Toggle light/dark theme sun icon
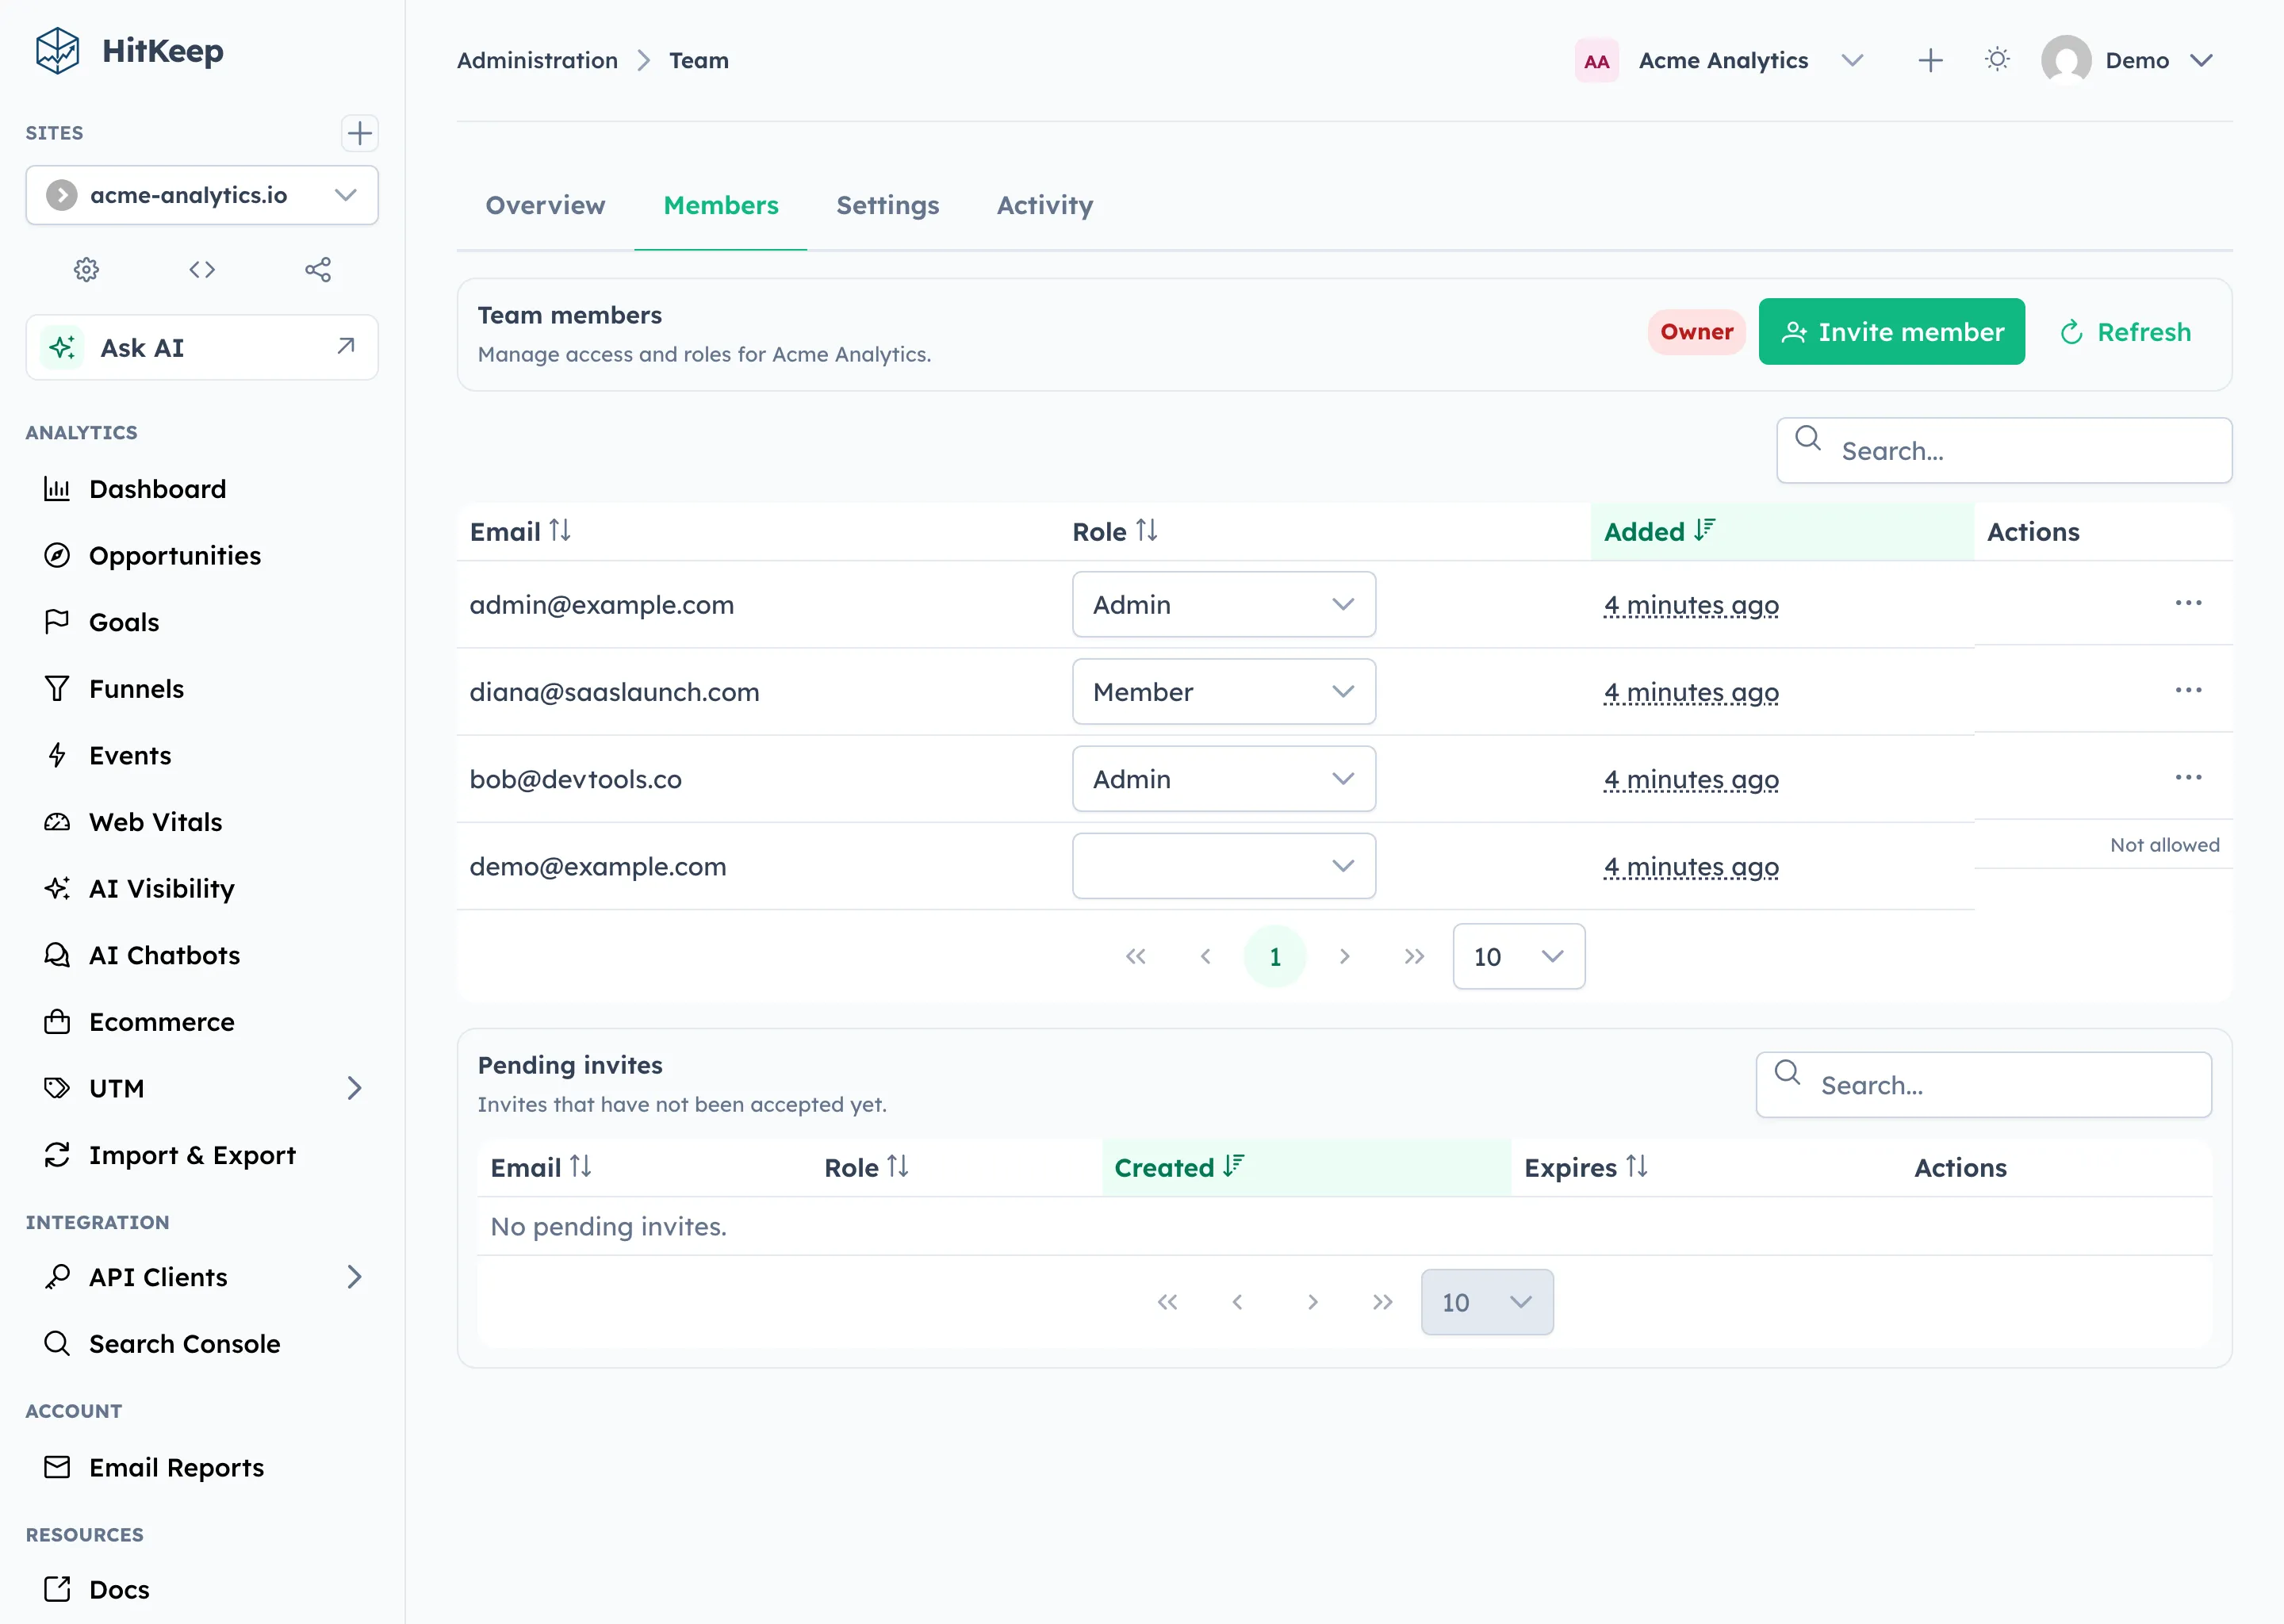 tap(1997, 60)
